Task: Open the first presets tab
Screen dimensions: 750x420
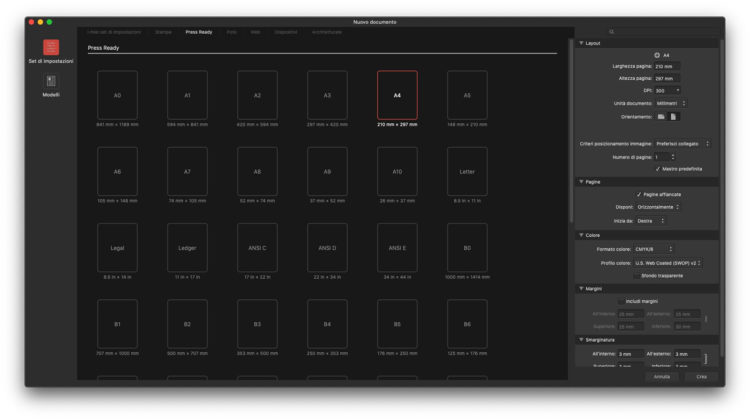Action: click(x=114, y=32)
